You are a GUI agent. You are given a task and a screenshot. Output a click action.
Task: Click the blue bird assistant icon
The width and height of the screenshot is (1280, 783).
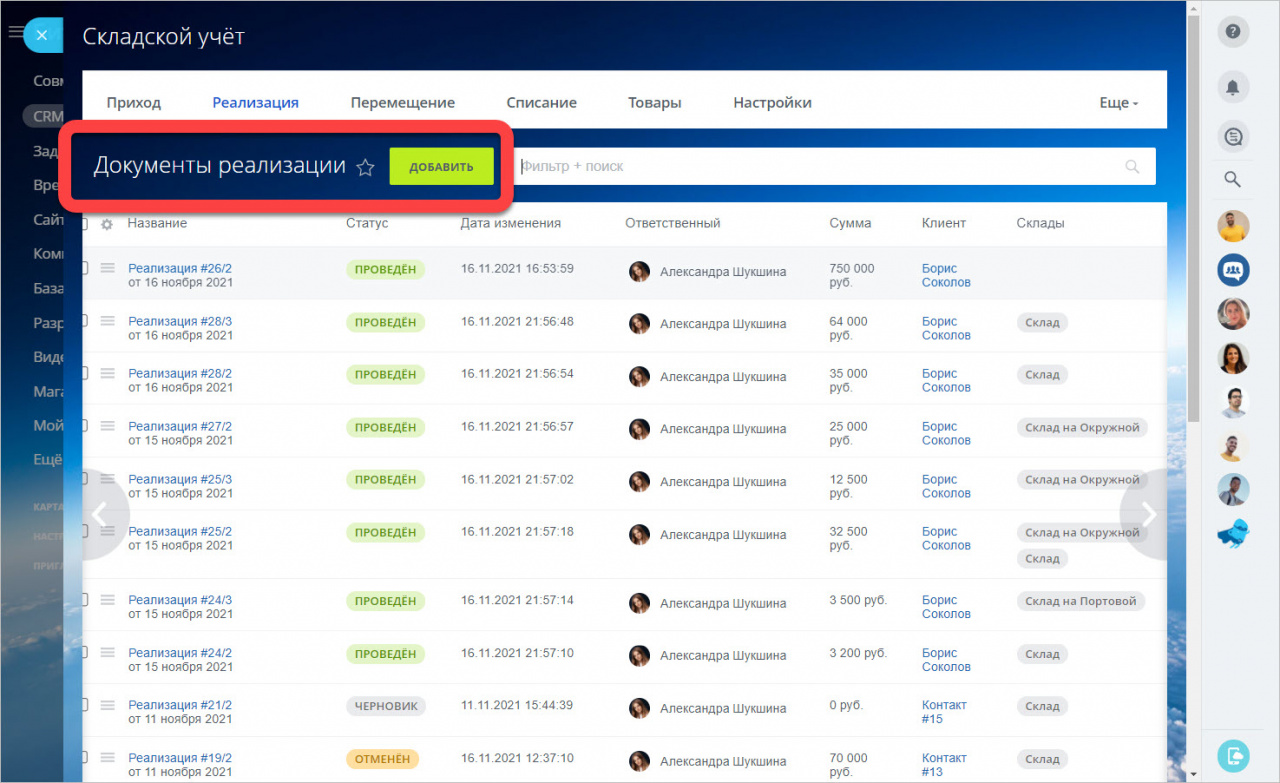pos(1233,535)
